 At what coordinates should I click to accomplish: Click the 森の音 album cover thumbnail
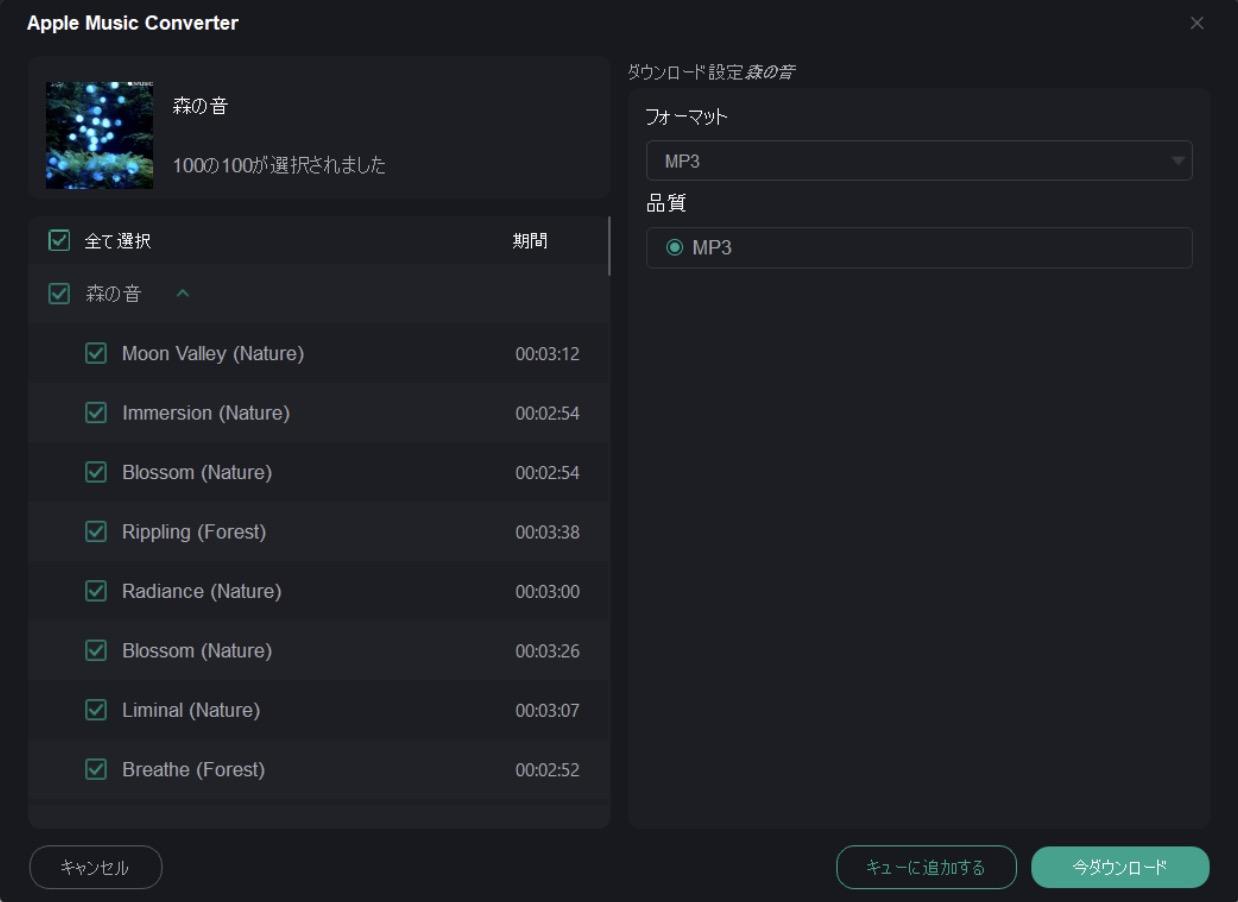(x=100, y=136)
